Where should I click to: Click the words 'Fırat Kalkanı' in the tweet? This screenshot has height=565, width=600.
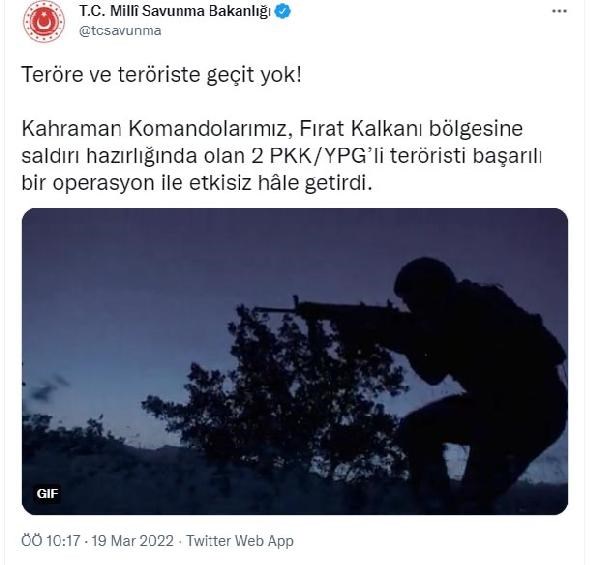click(x=360, y=129)
